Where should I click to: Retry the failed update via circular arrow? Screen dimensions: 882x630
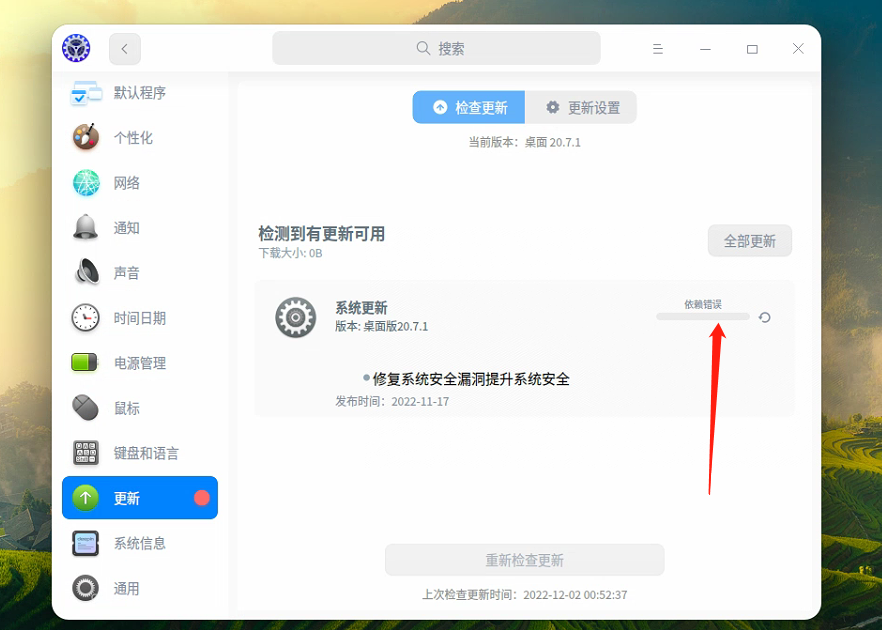(765, 317)
